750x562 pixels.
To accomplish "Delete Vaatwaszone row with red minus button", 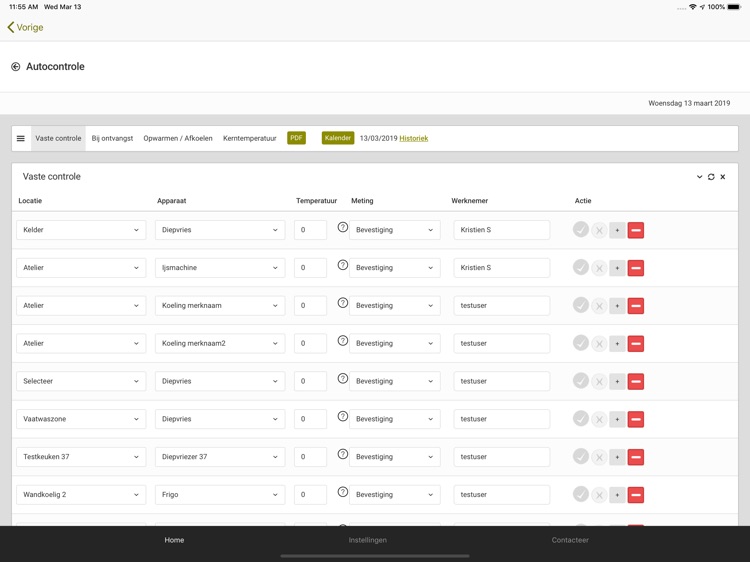I will (636, 419).
